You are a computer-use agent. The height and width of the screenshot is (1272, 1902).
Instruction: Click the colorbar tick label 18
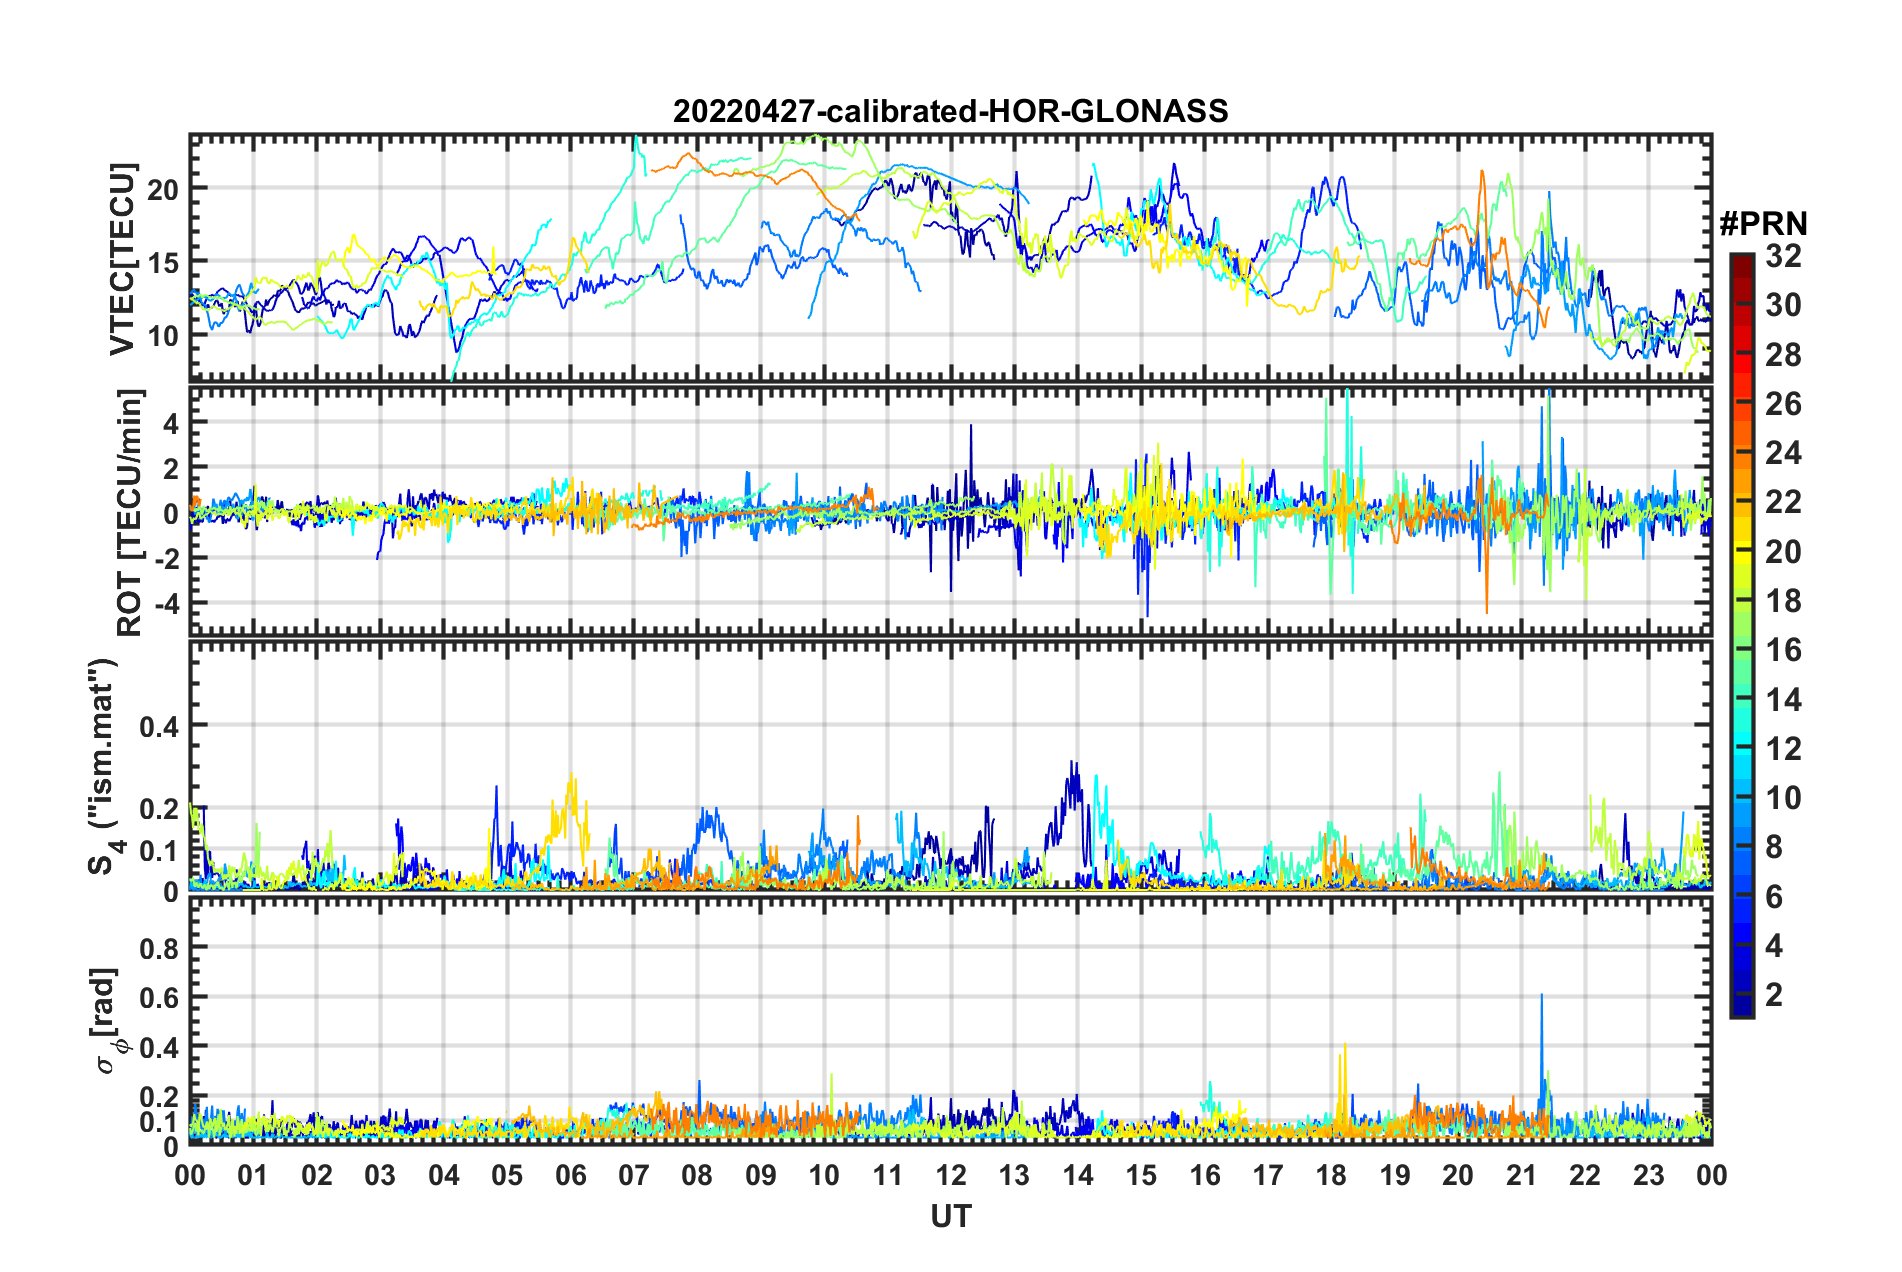pos(1783,601)
